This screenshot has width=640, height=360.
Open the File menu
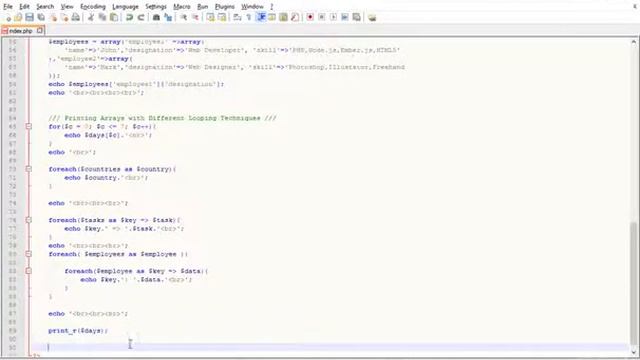point(8,7)
